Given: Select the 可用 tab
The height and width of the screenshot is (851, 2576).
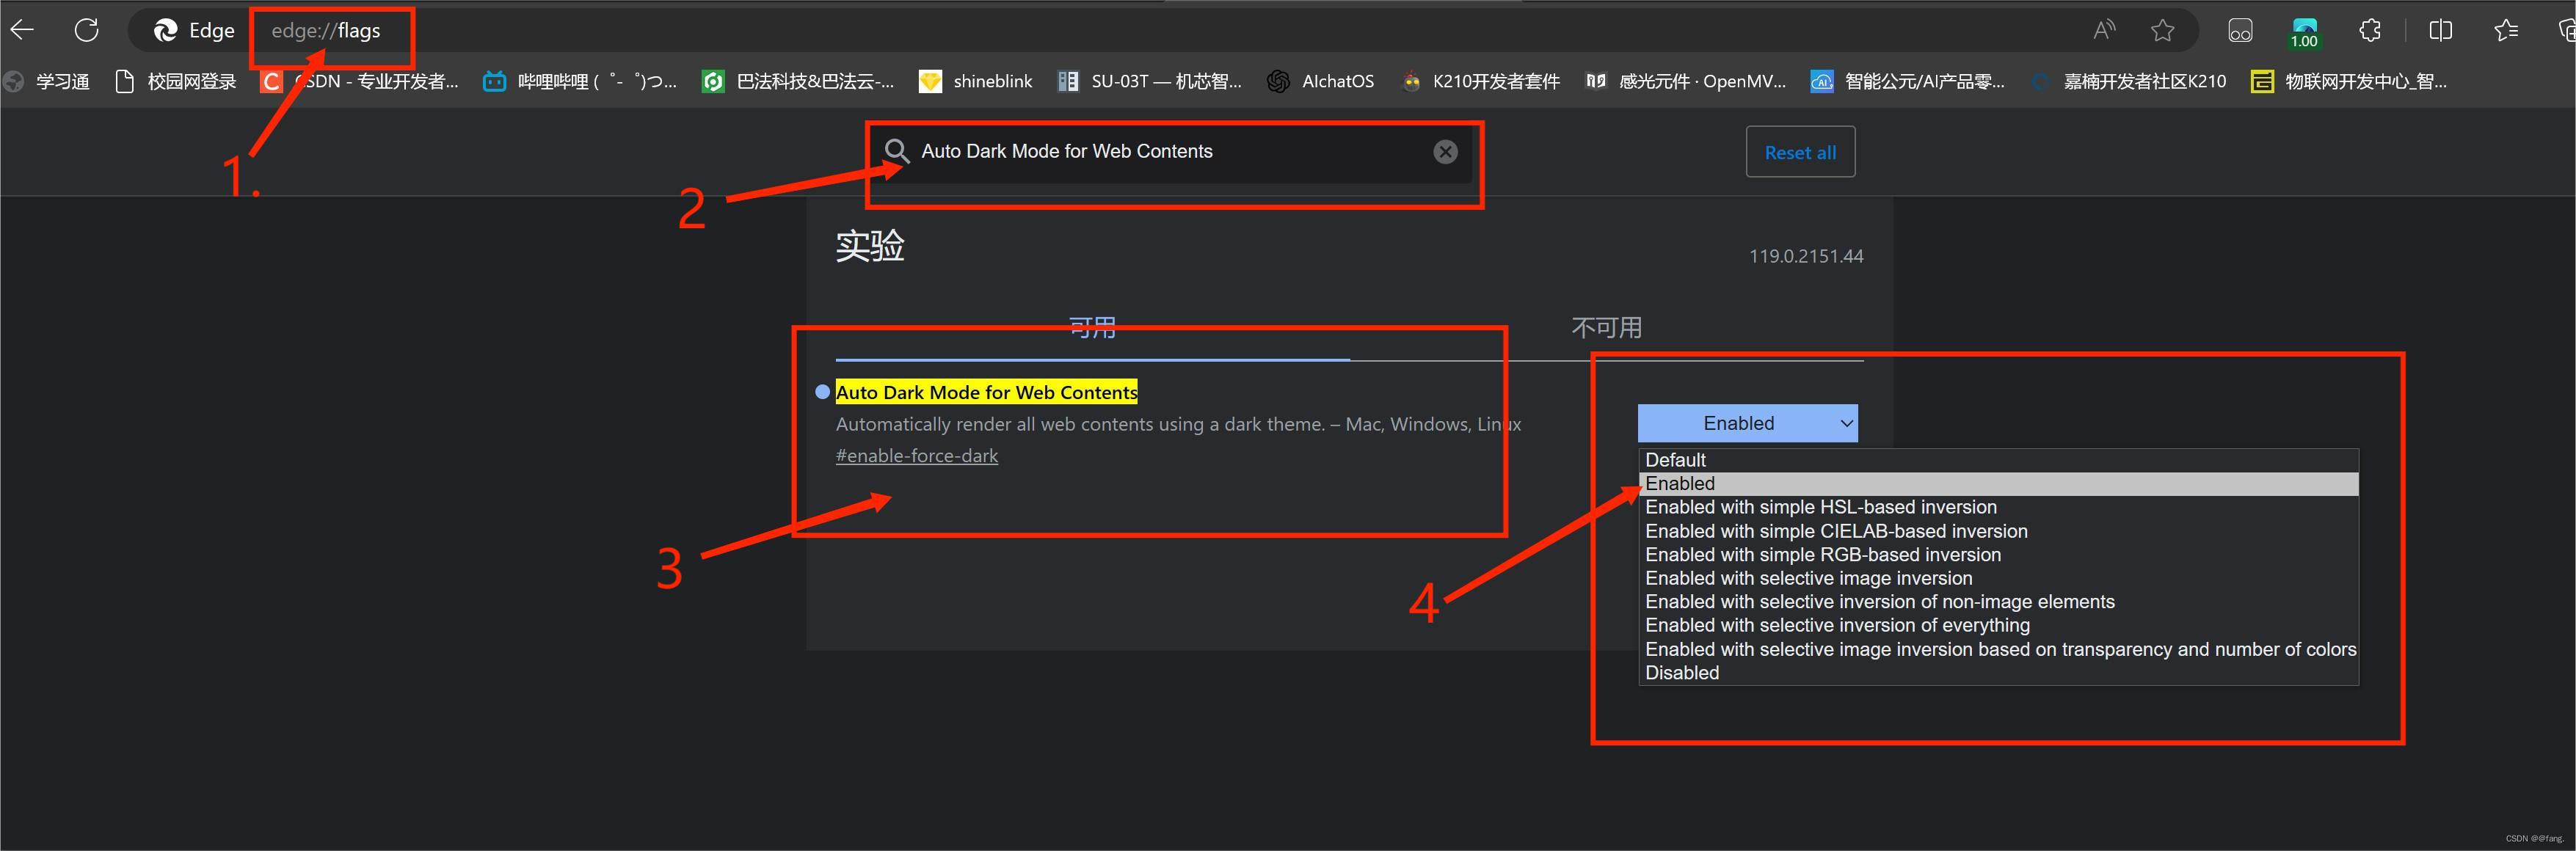Looking at the screenshot, I should pyautogui.click(x=1091, y=327).
